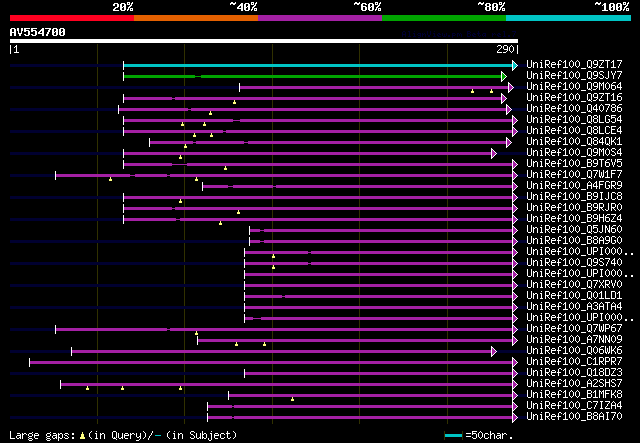Click the yellow query gap symbol in legend
Image resolution: width=640 pixels, height=443 pixels.
[x=82, y=436]
